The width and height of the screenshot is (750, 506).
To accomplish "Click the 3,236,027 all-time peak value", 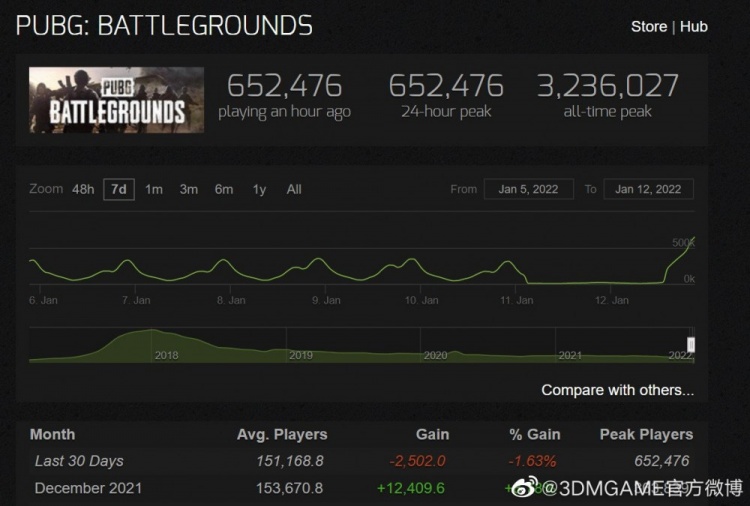I will 607,86.
